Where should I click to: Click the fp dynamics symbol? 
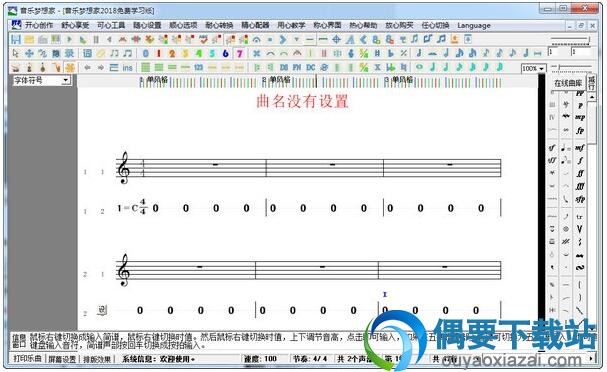(x=580, y=130)
